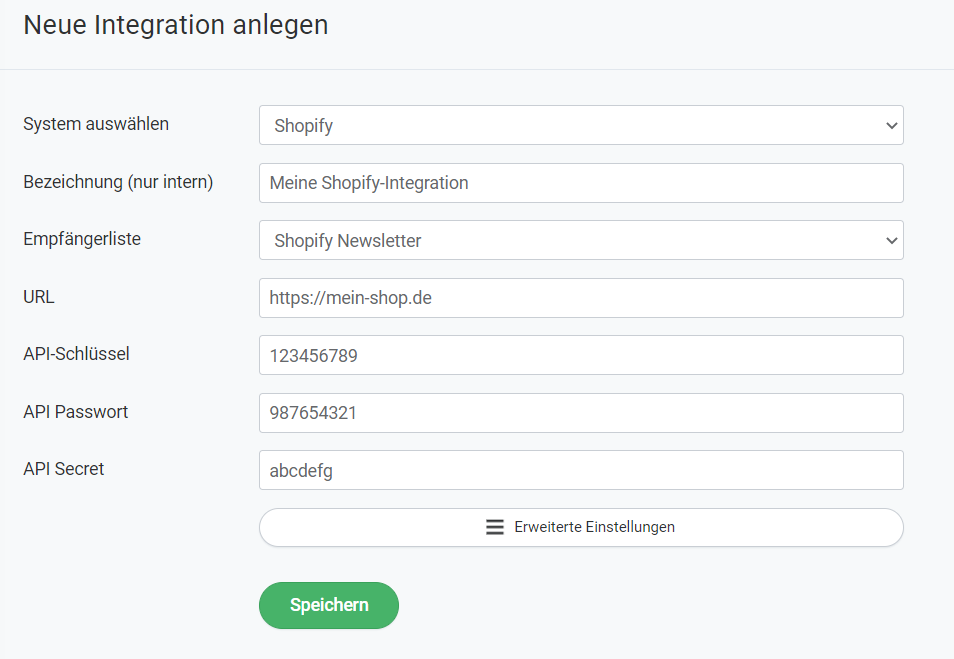The image size is (954, 659).
Task: Click the URL label text
Action: [38, 297]
